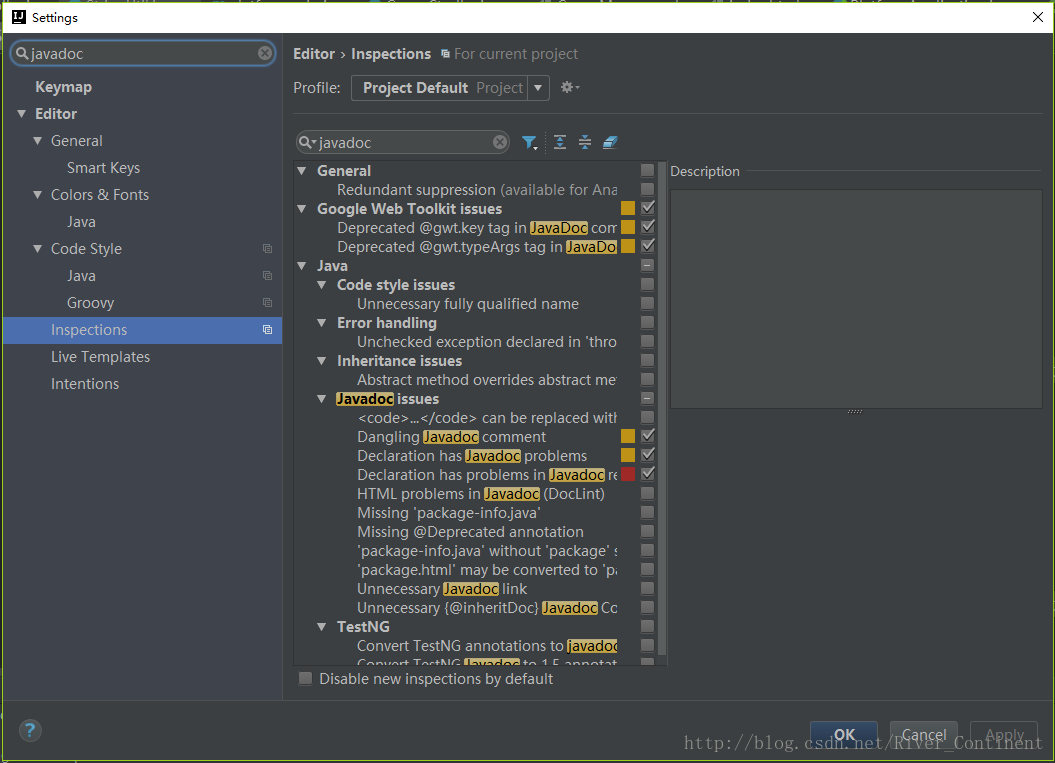Select Inspections in settings tree

pos(142,330)
